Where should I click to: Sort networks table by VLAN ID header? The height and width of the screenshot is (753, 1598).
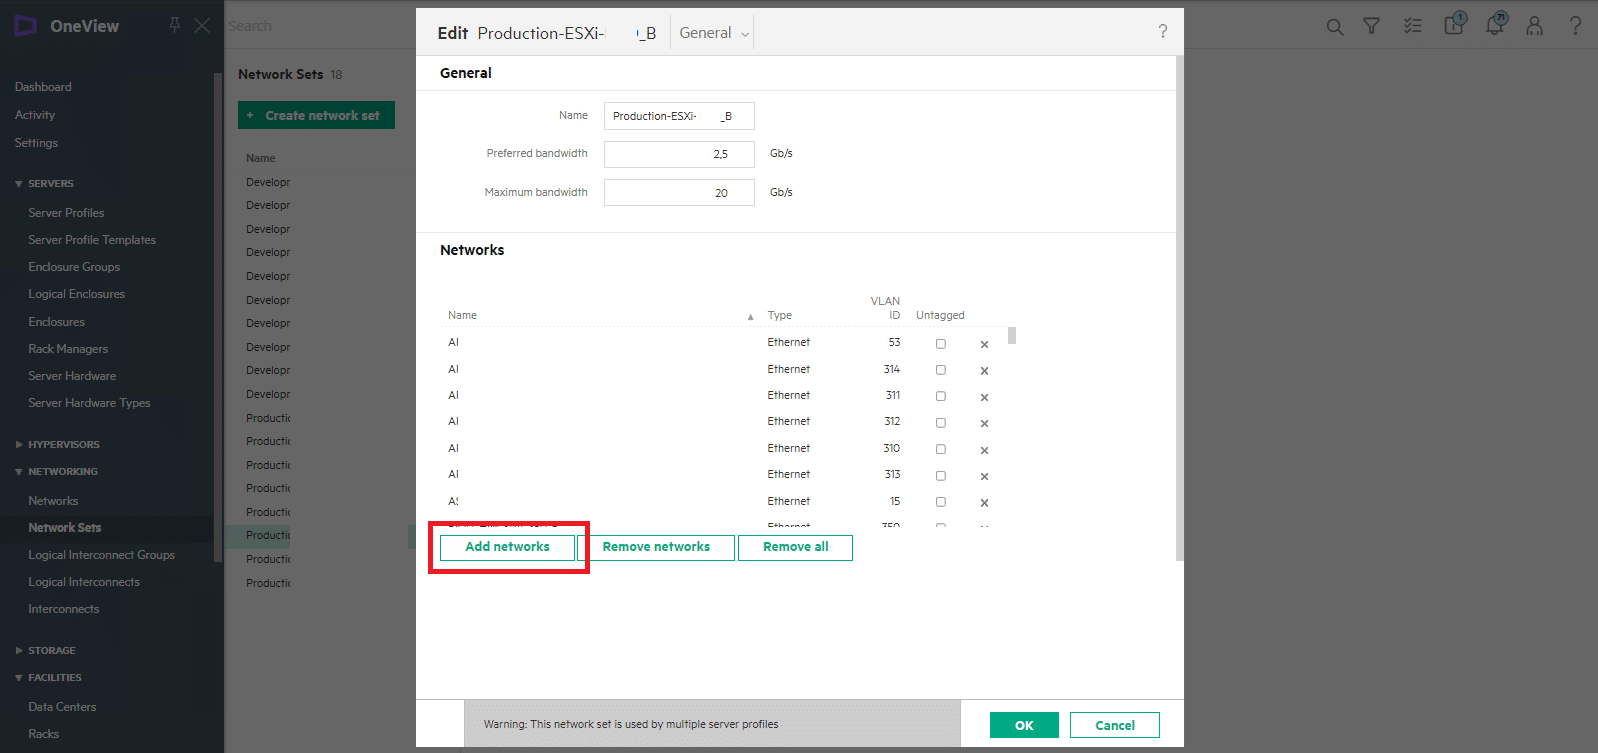coord(885,308)
